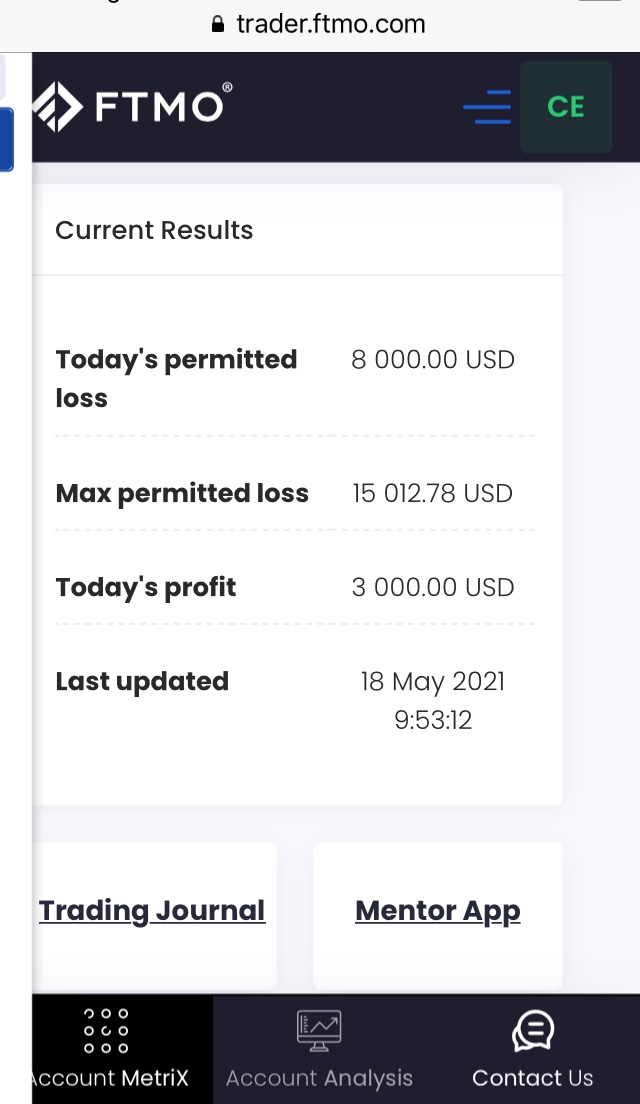Open the CE profile avatar button

click(x=566, y=107)
